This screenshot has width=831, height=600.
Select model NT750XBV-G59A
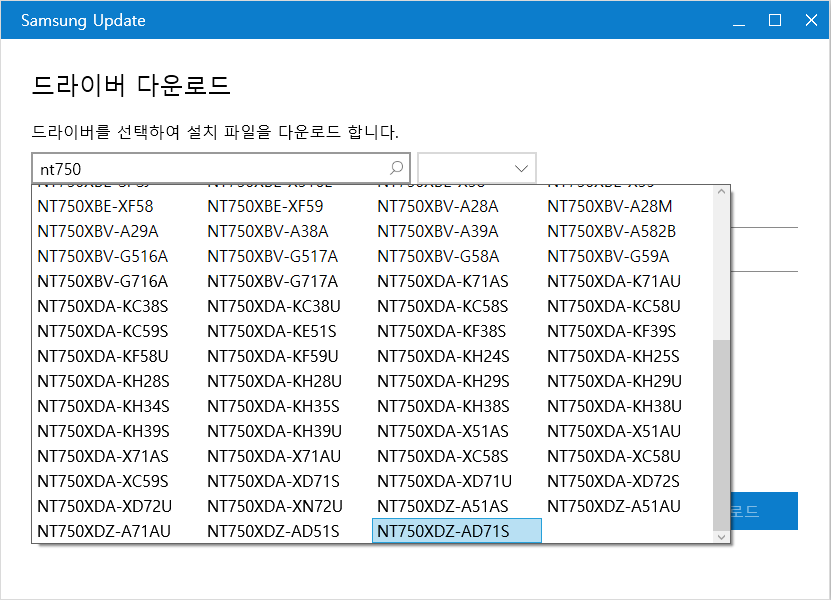[x=608, y=256]
